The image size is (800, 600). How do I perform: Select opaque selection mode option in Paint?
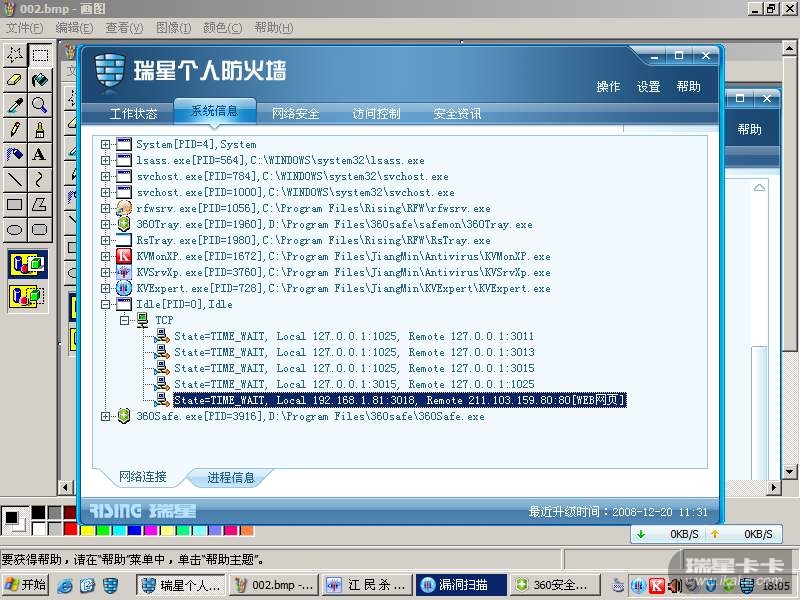tap(28, 264)
